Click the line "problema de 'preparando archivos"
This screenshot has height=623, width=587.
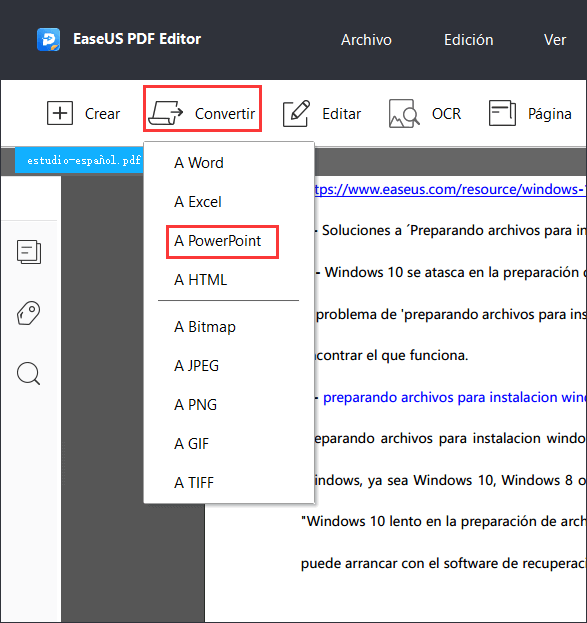(x=451, y=315)
